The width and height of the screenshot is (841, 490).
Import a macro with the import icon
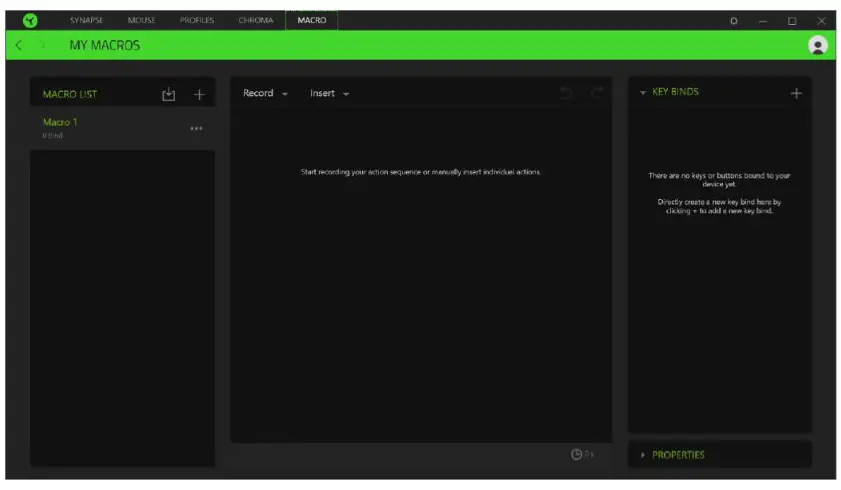point(168,94)
